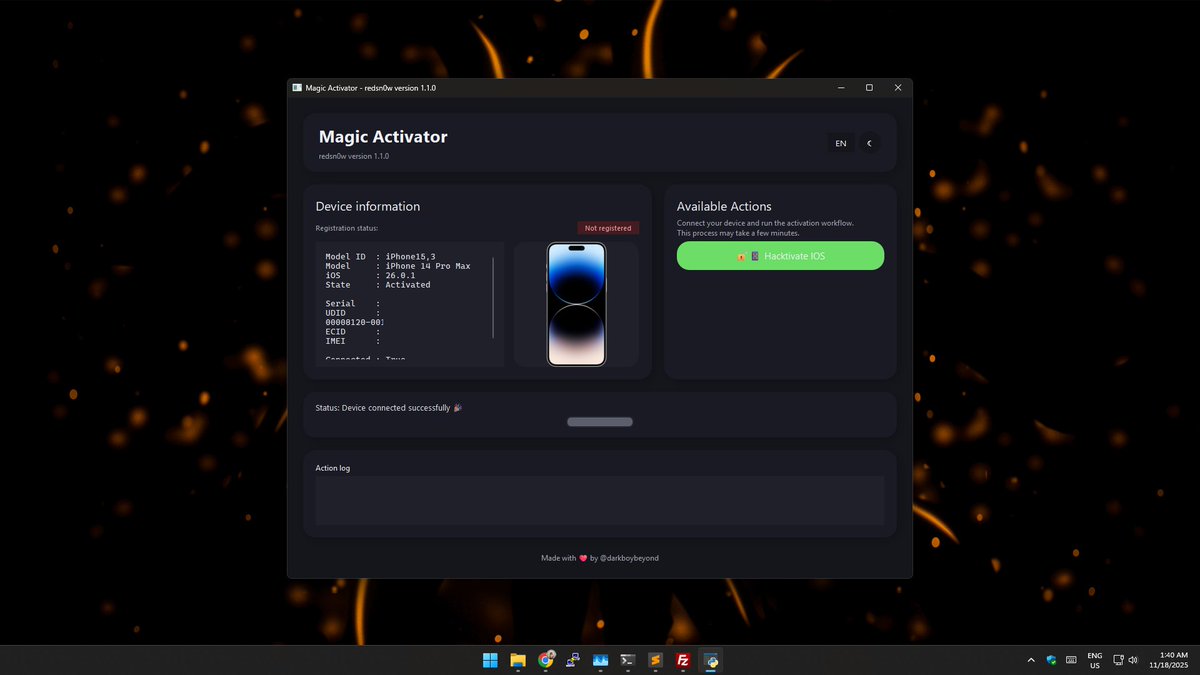The height and width of the screenshot is (675, 1200).
Task: Open Google Chrome from the taskbar
Action: point(546,660)
